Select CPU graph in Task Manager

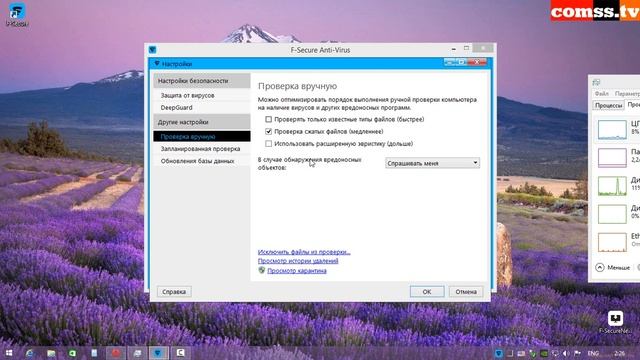point(612,129)
